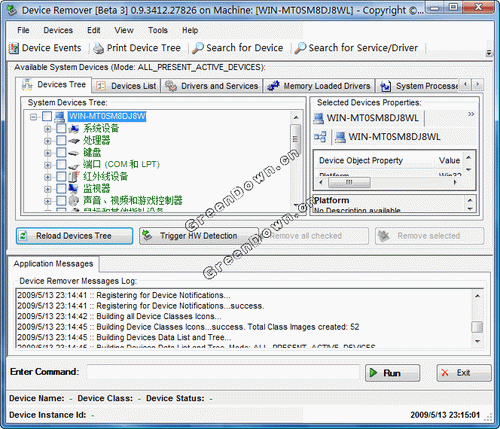The height and width of the screenshot is (429, 500).
Task: Open the Devices menu
Action: [x=58, y=30]
